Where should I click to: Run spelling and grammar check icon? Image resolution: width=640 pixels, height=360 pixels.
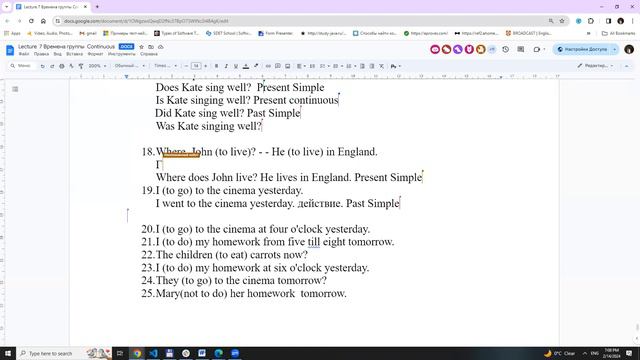point(71,66)
